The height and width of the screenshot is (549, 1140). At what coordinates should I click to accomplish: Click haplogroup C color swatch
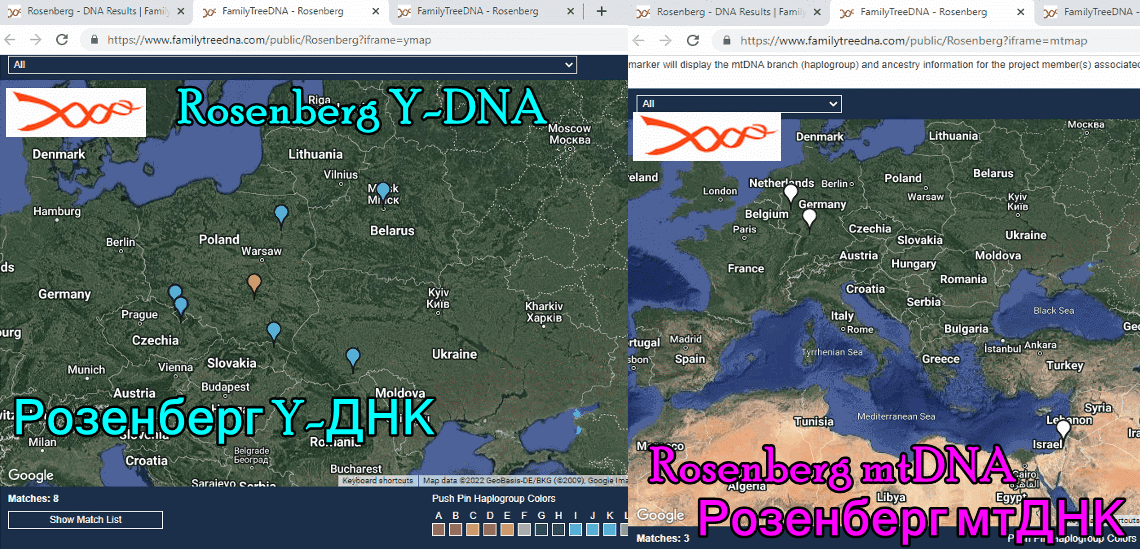click(473, 530)
